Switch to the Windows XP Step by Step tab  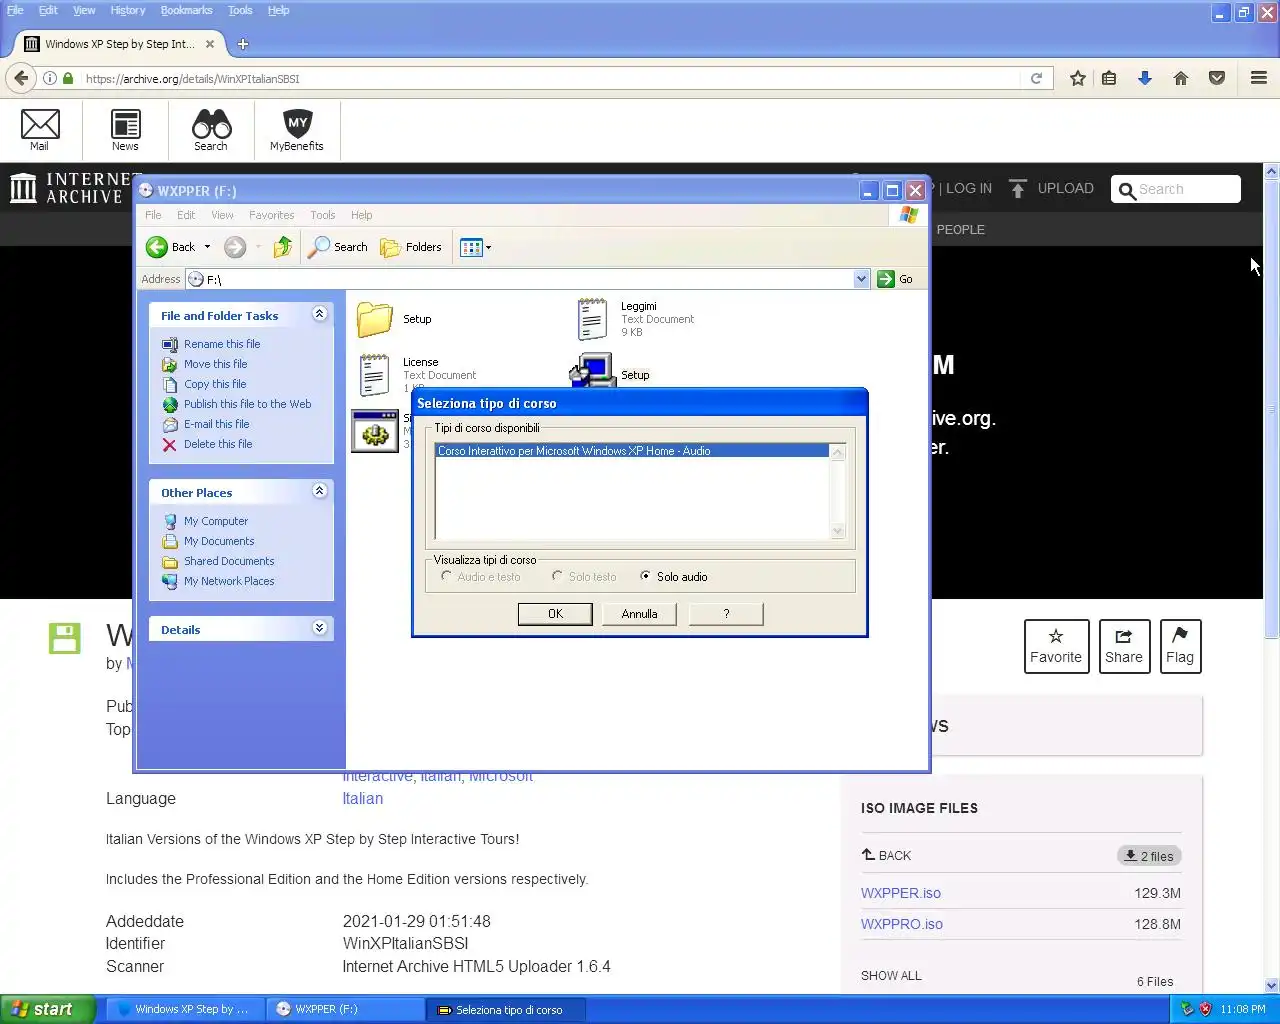[120, 44]
